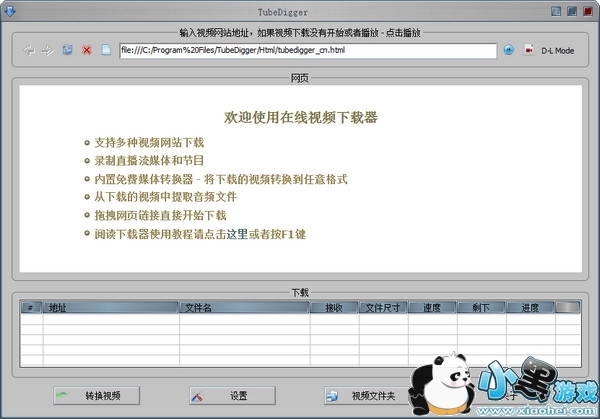
Task: Sort by the 地址 column header
Action: [111, 307]
